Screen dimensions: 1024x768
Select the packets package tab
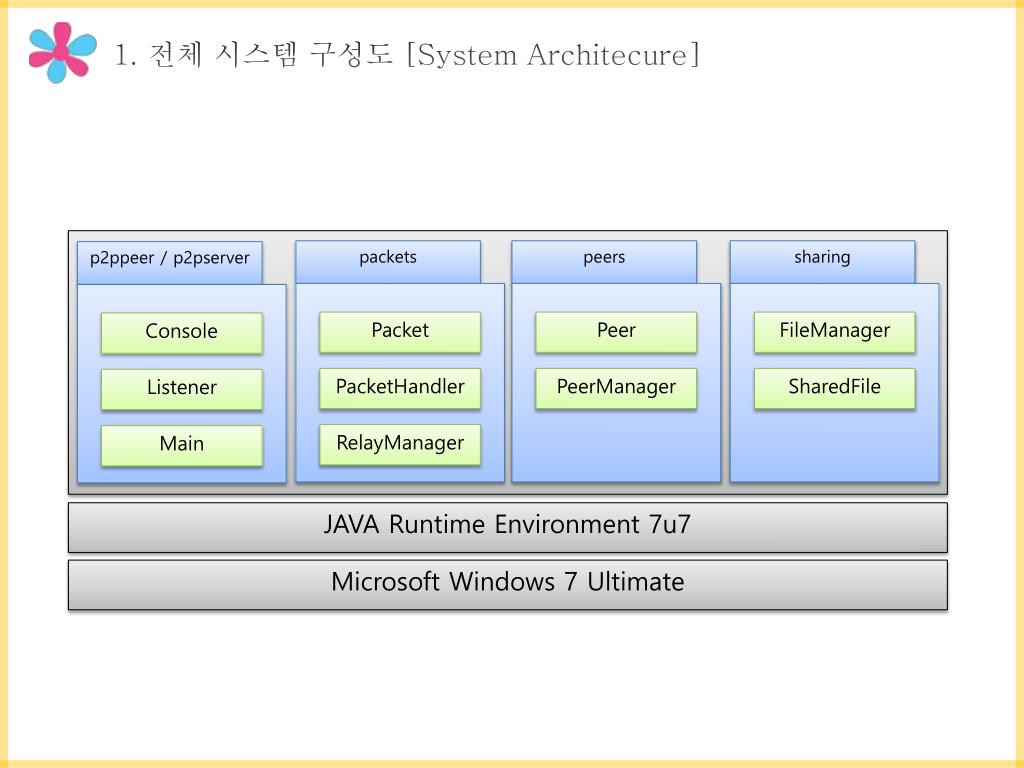point(388,262)
